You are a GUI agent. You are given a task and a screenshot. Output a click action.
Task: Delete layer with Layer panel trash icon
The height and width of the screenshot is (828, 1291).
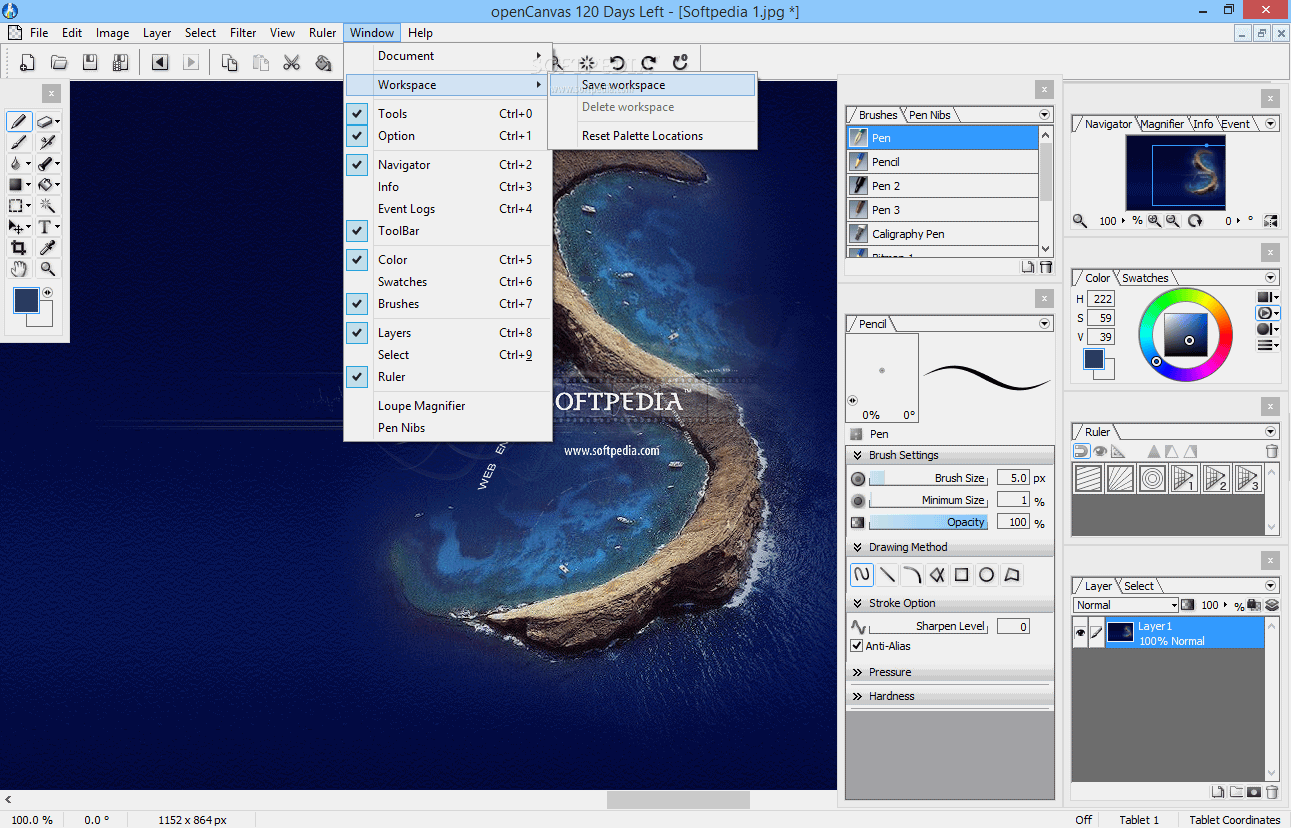(1272, 792)
